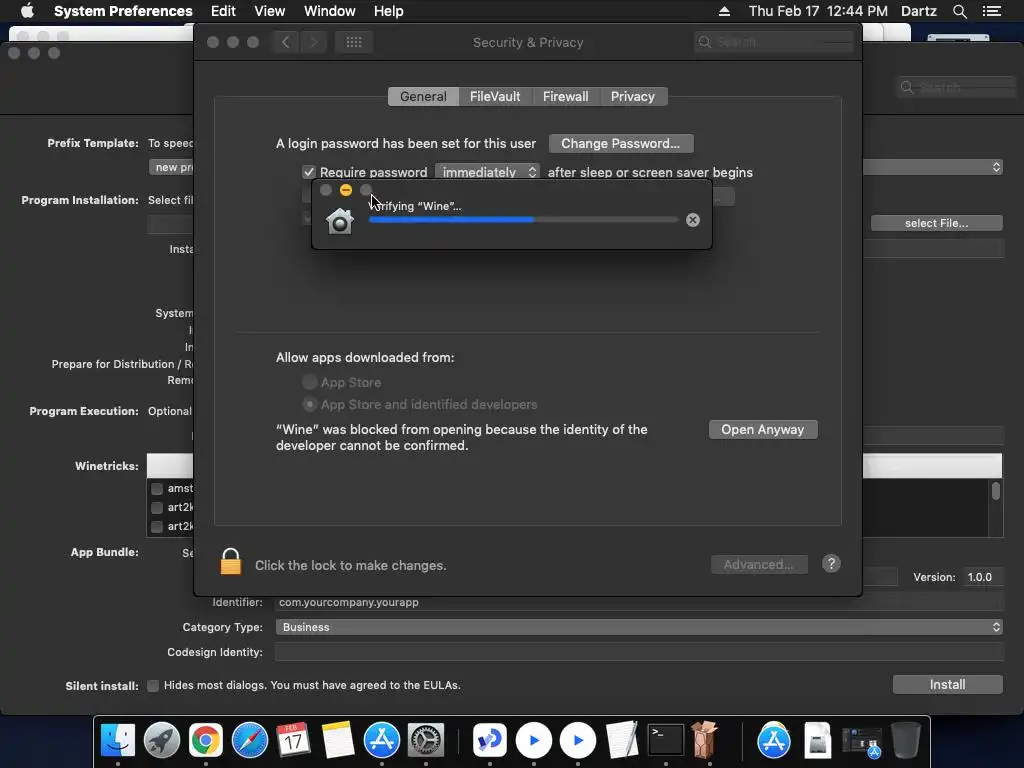1024x768 pixels.
Task: Click the Wine verification app icon in the dialog
Action: 340,221
